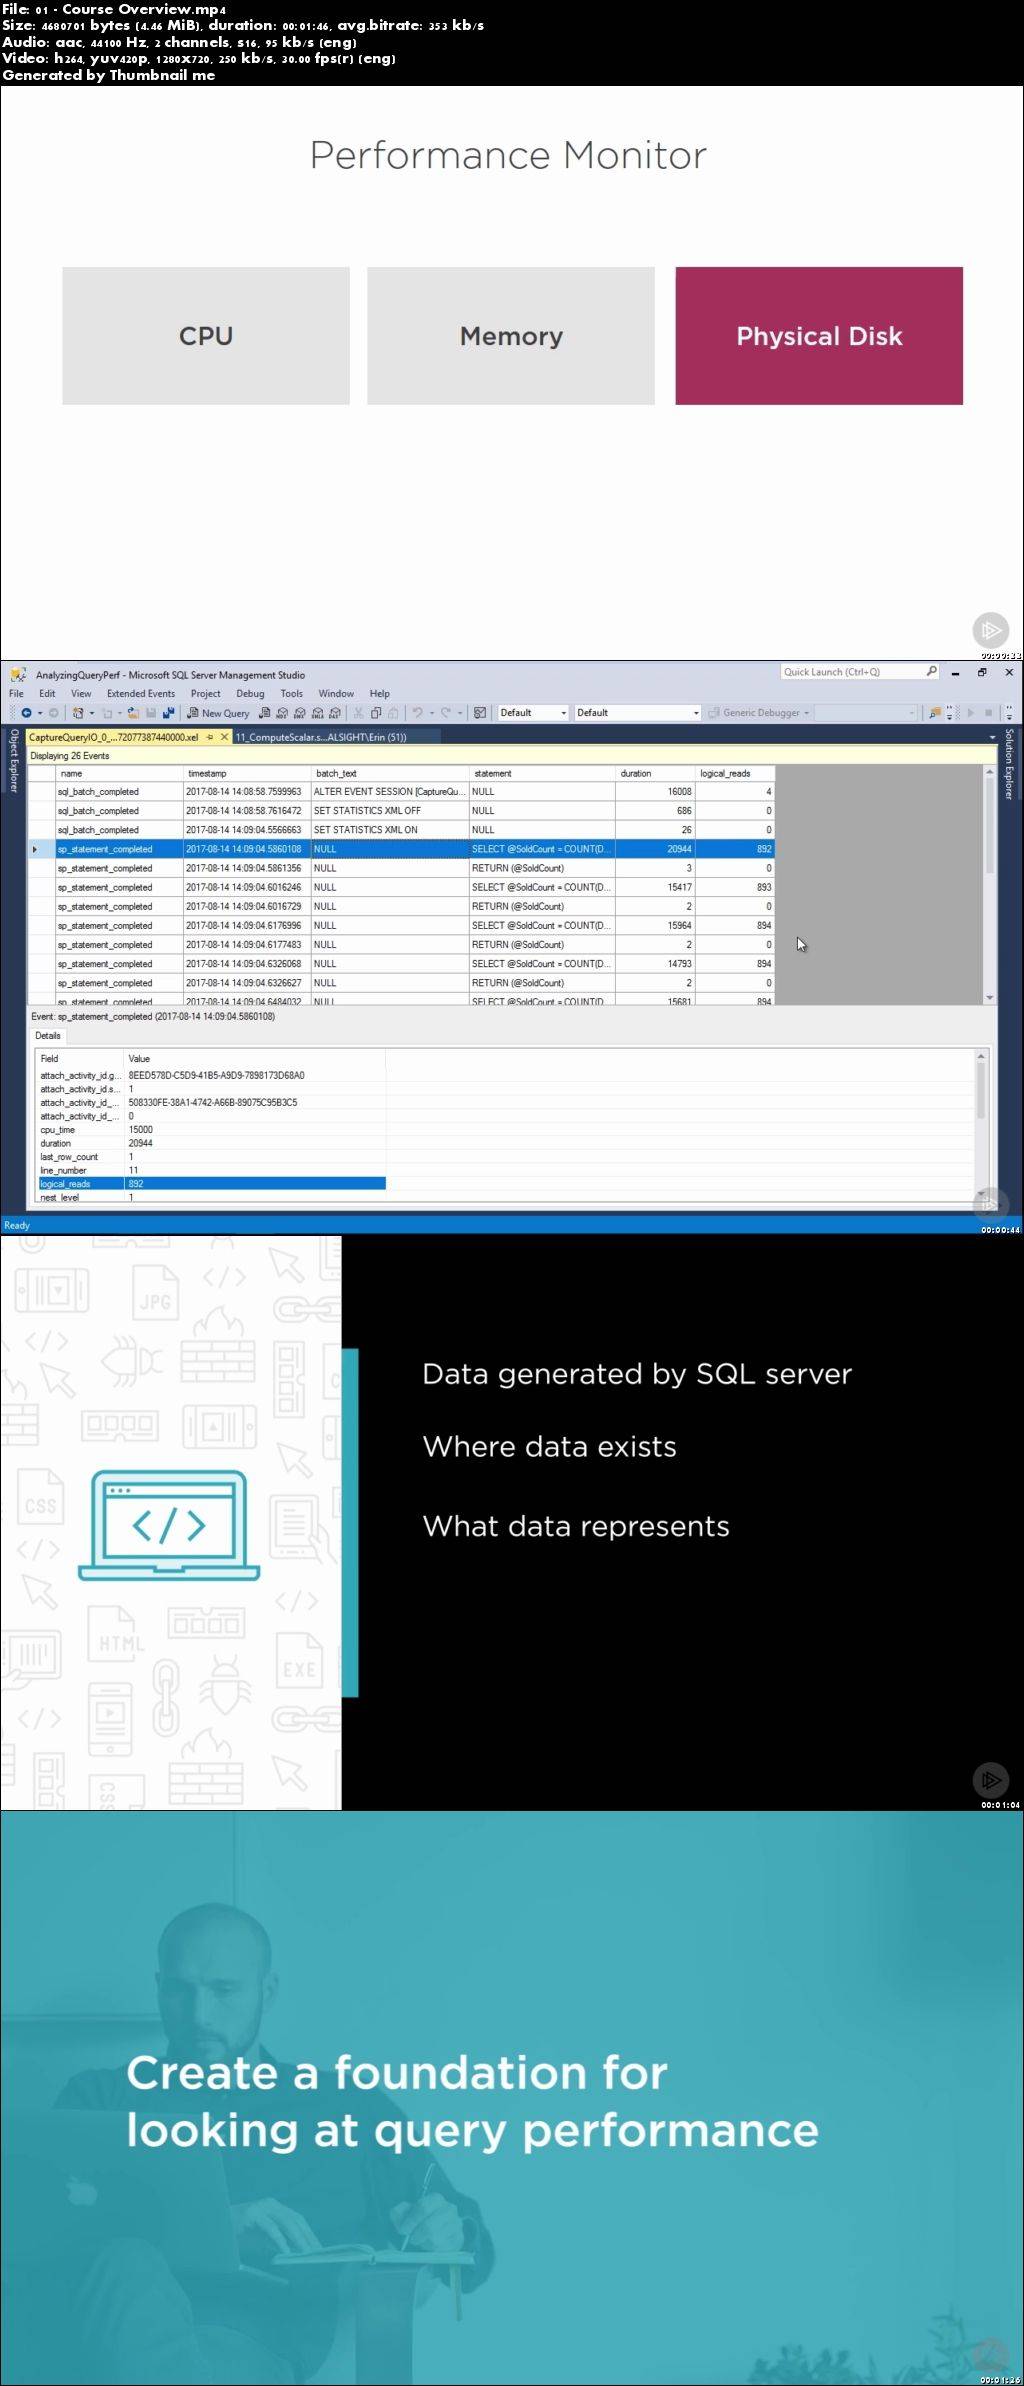Click the Navigate Forward toolbar icon
This screenshot has width=1024, height=2386.
[x=53, y=713]
